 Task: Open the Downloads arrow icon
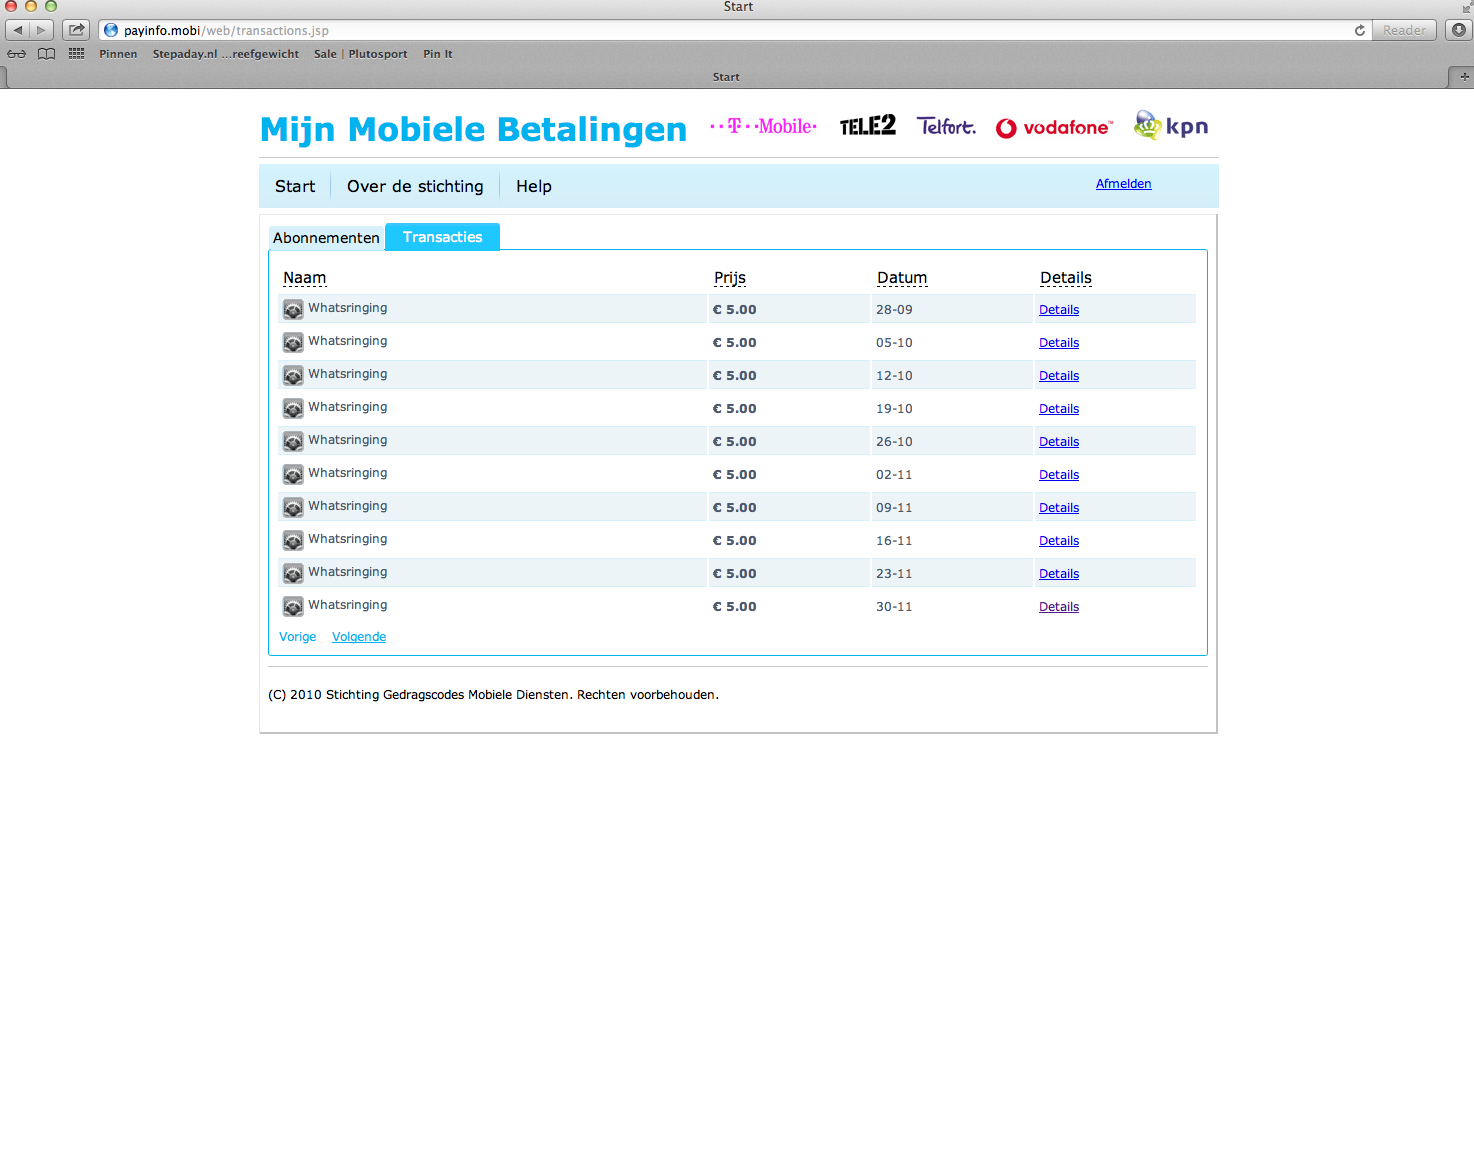coord(1458,30)
